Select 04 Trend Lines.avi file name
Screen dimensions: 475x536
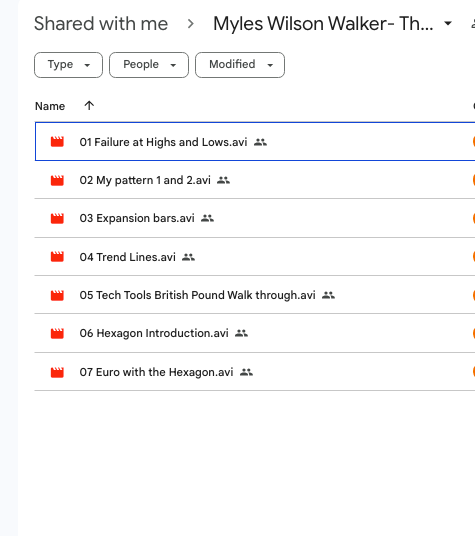coord(128,257)
